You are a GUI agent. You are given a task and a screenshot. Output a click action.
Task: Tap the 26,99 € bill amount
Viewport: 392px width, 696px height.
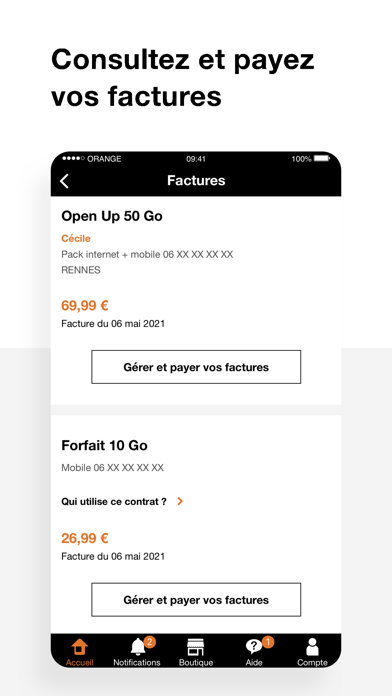[x=85, y=538]
